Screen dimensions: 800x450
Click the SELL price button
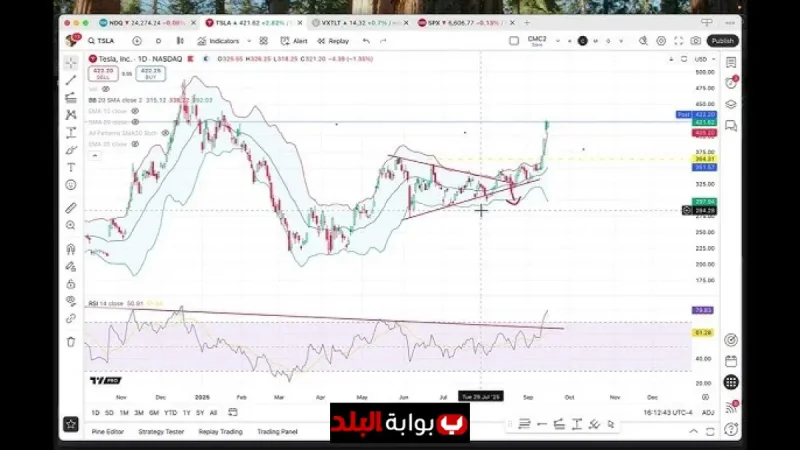103,73
